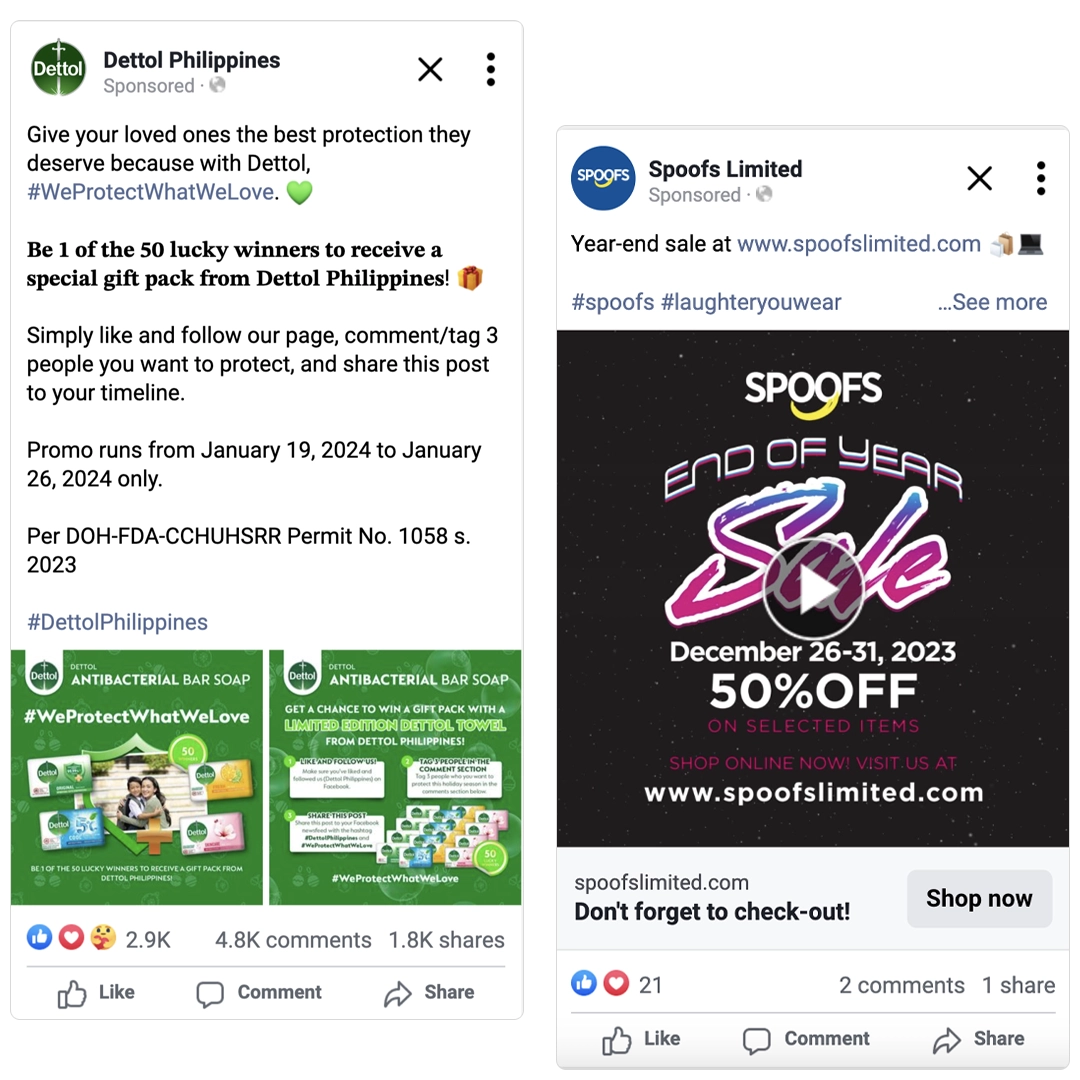Dismiss the Dettol Philippines sponsored post
Screen dimensions: 1080x1080
coord(430,69)
